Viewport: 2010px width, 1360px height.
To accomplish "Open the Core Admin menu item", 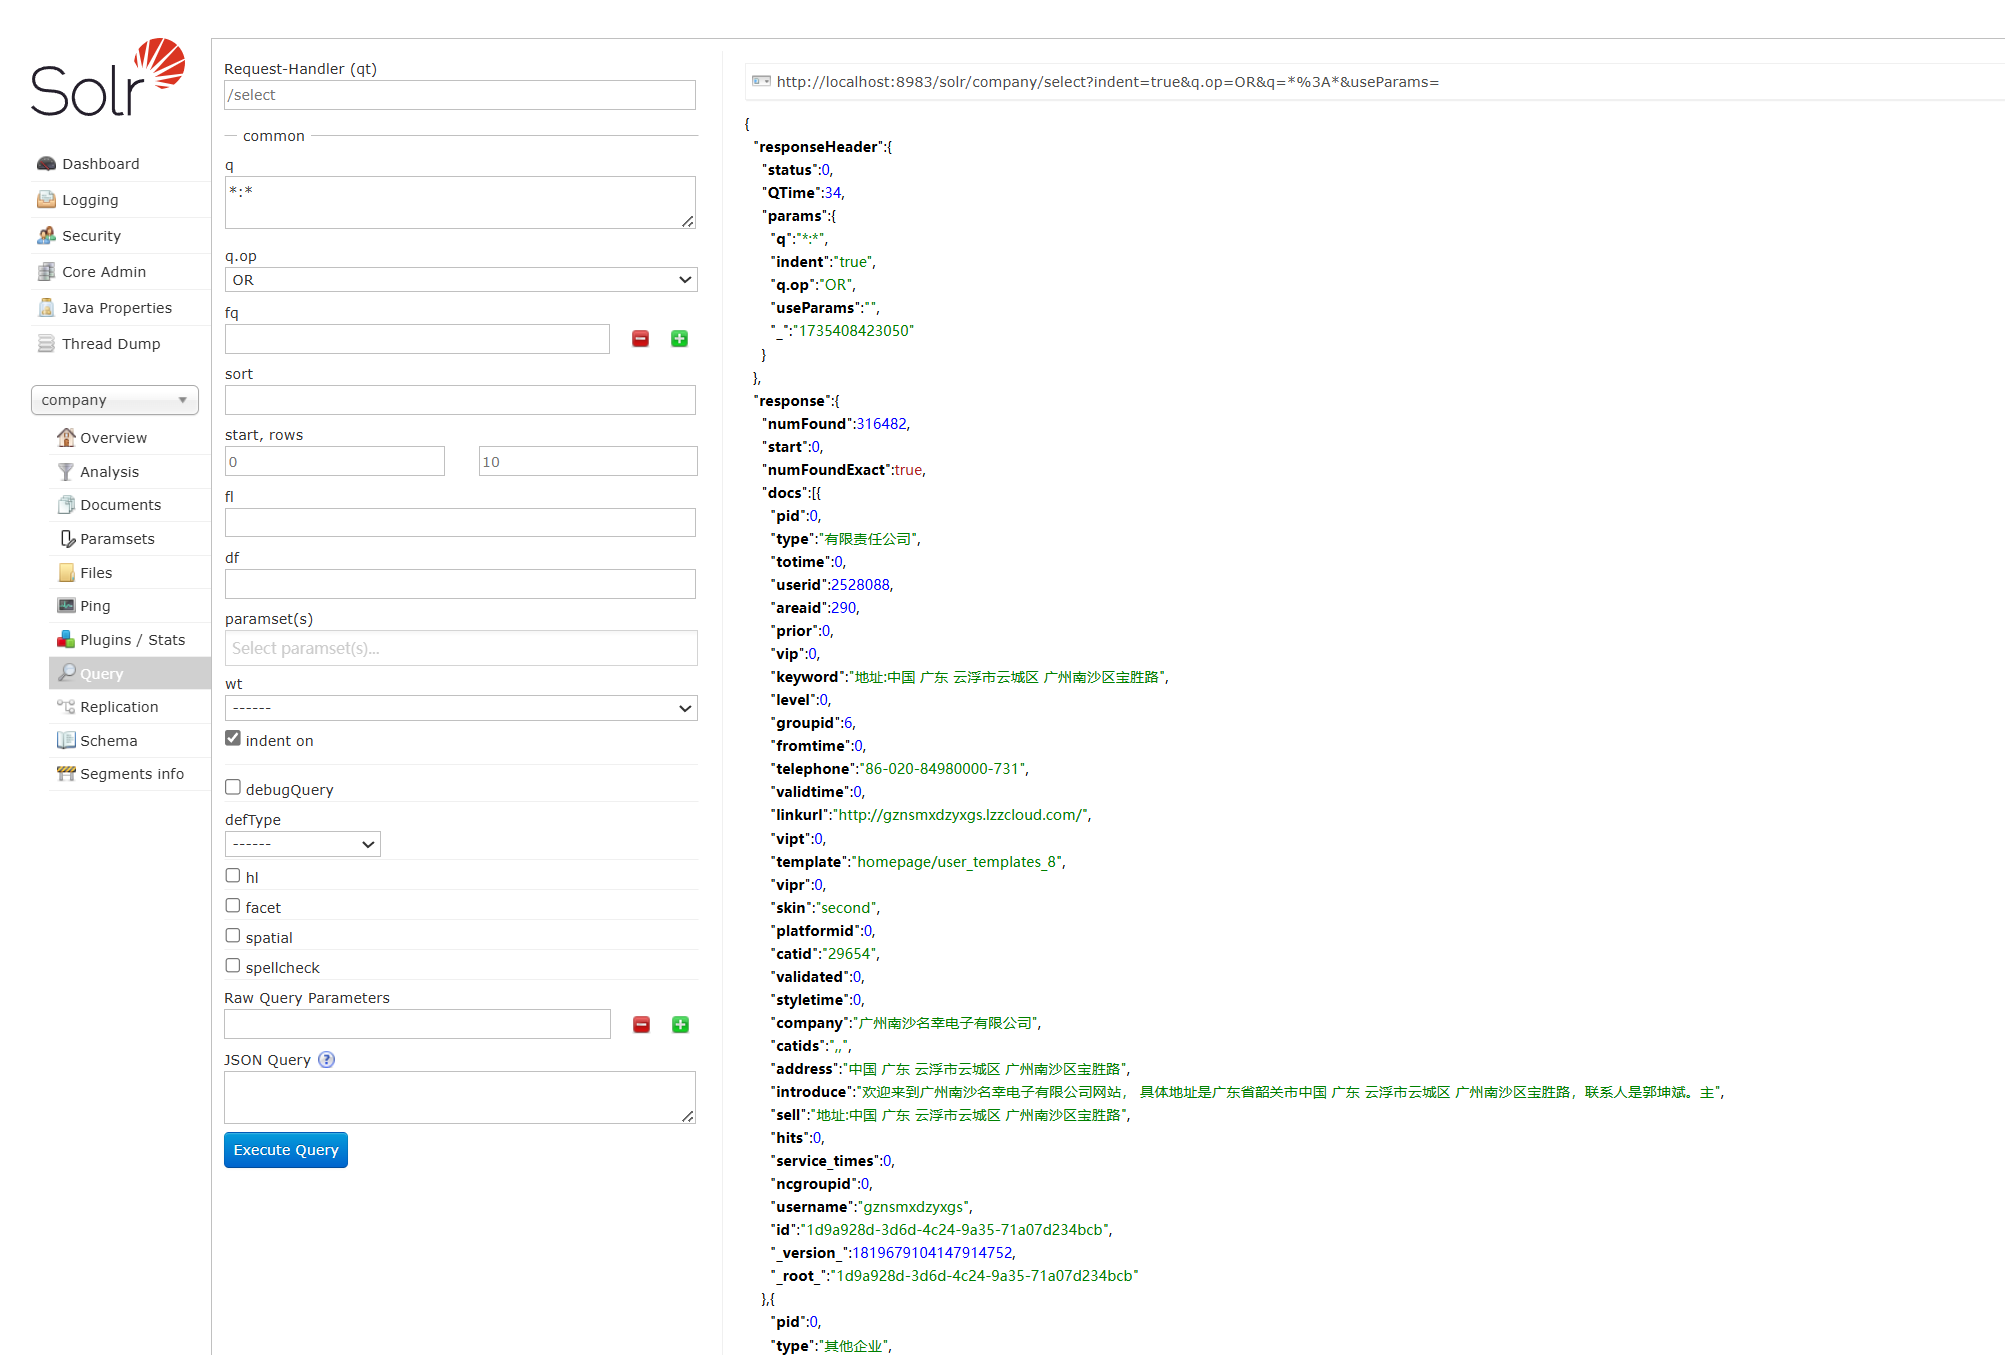I will point(104,272).
